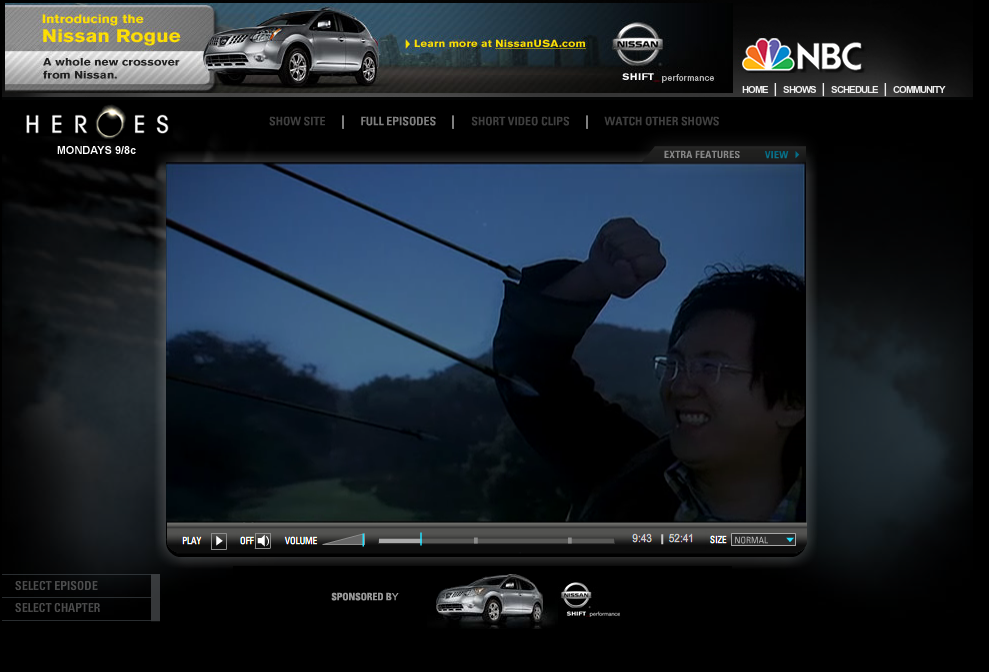Adjust the volume slider handle
This screenshot has width=989, height=672.
coord(363,539)
